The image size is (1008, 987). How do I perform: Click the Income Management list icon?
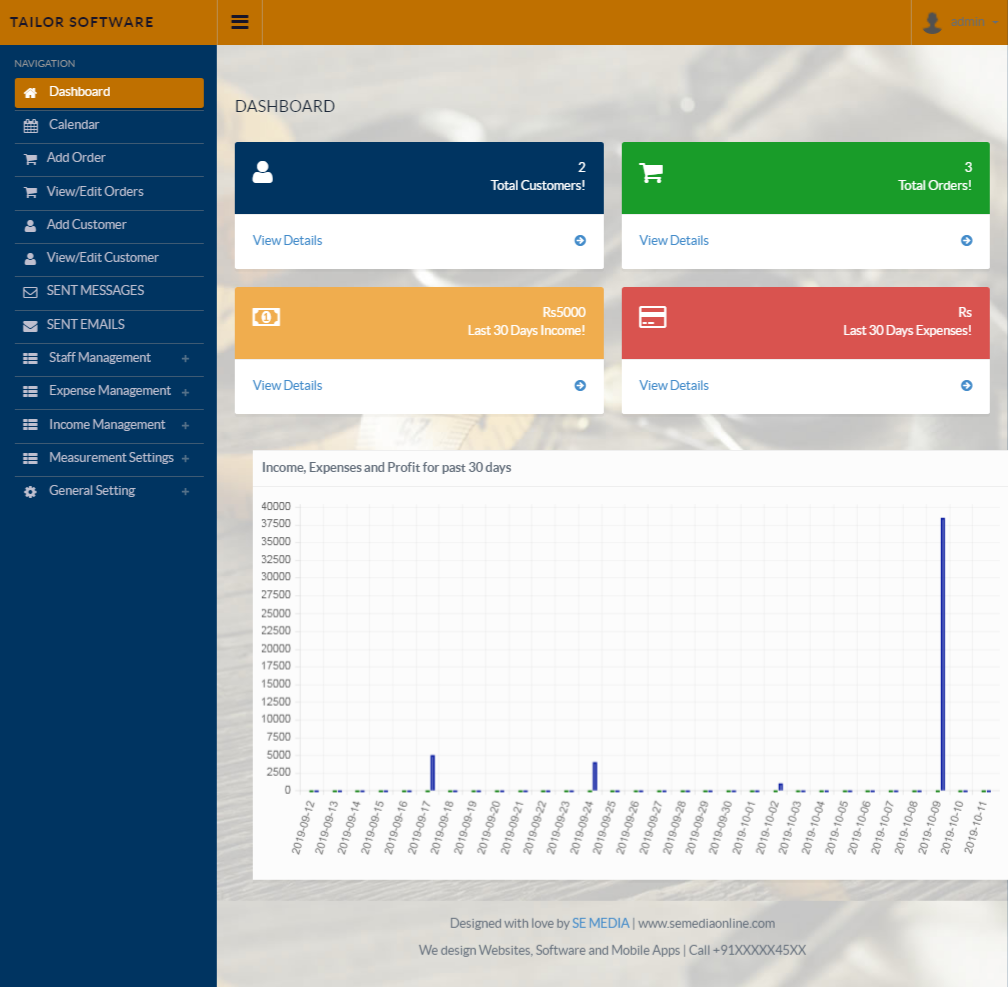coord(30,425)
